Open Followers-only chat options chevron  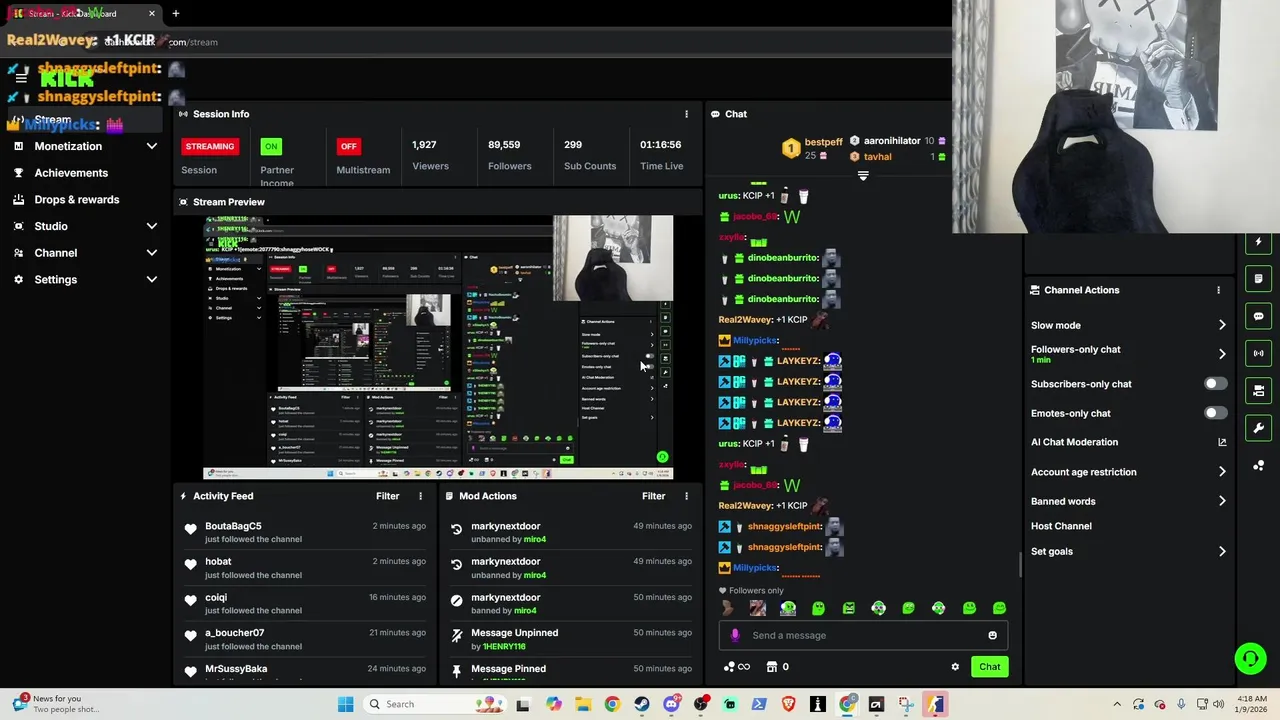coord(1222,354)
